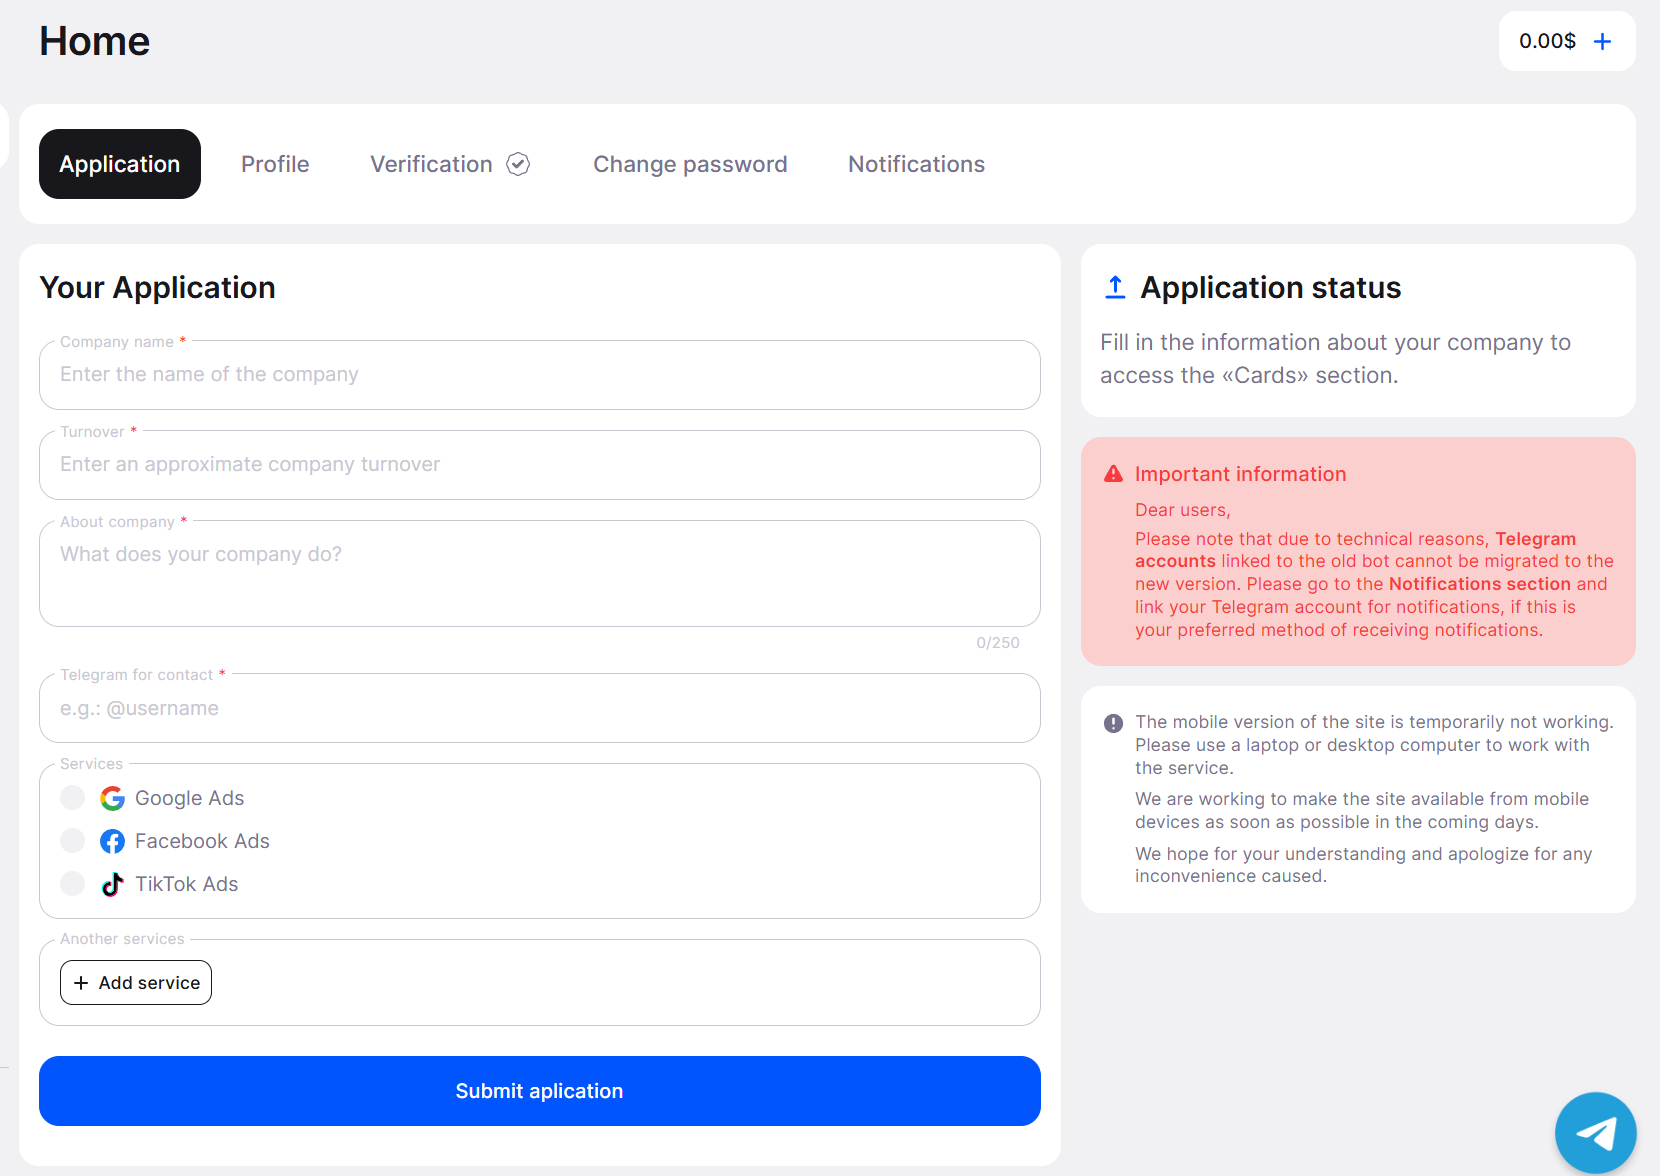Open the Change password tab
The width and height of the screenshot is (1660, 1176).
coord(690,164)
